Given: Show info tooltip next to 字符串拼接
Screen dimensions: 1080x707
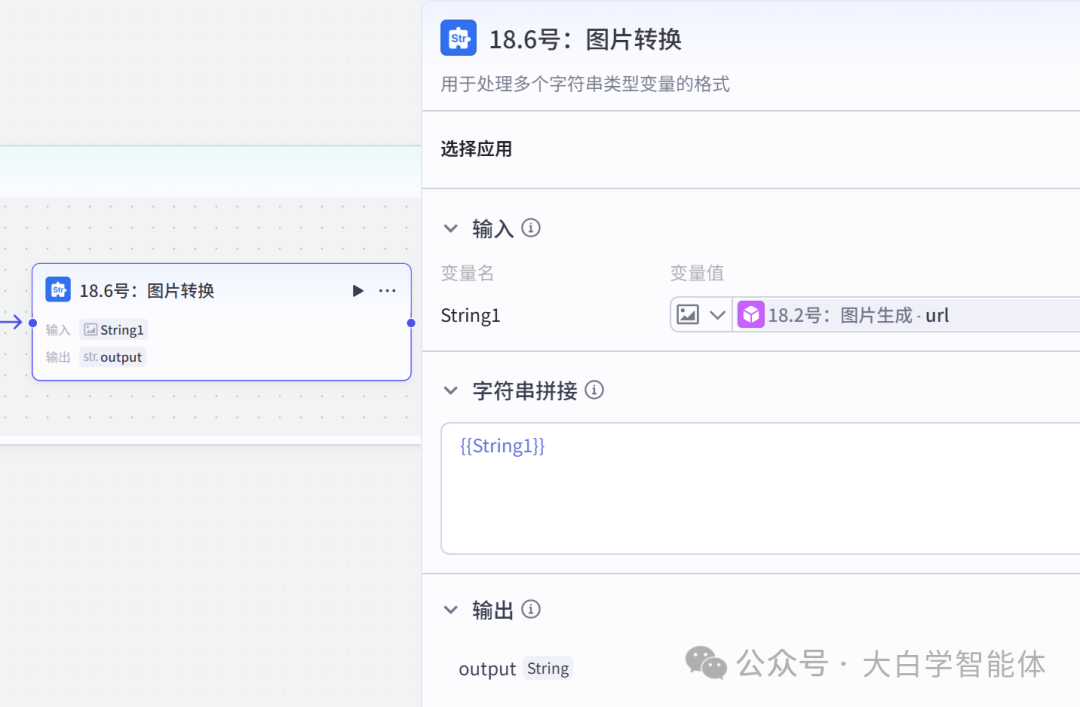Looking at the screenshot, I should (594, 390).
